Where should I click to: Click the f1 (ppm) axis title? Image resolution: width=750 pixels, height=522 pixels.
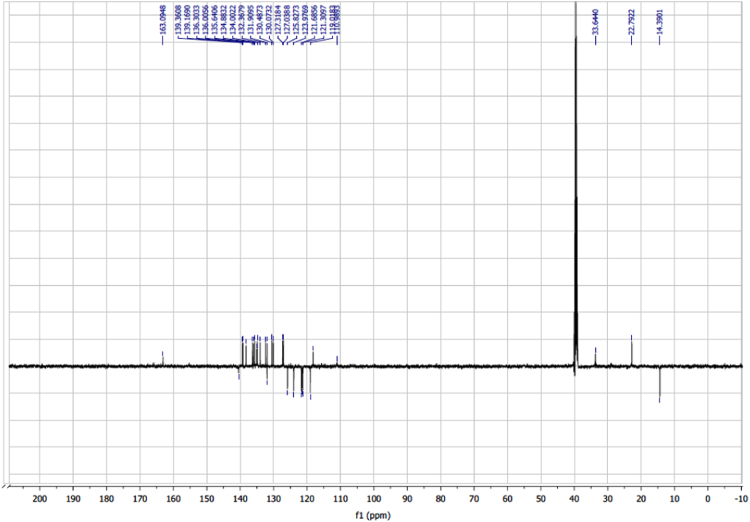click(x=373, y=514)
